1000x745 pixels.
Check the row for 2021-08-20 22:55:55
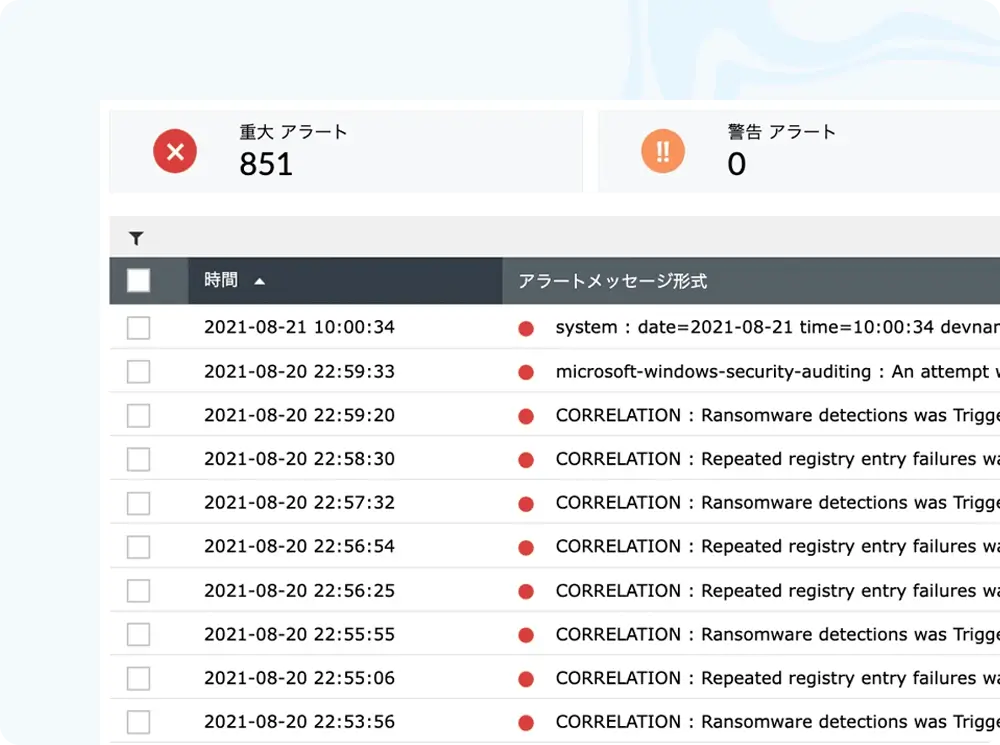coord(138,635)
